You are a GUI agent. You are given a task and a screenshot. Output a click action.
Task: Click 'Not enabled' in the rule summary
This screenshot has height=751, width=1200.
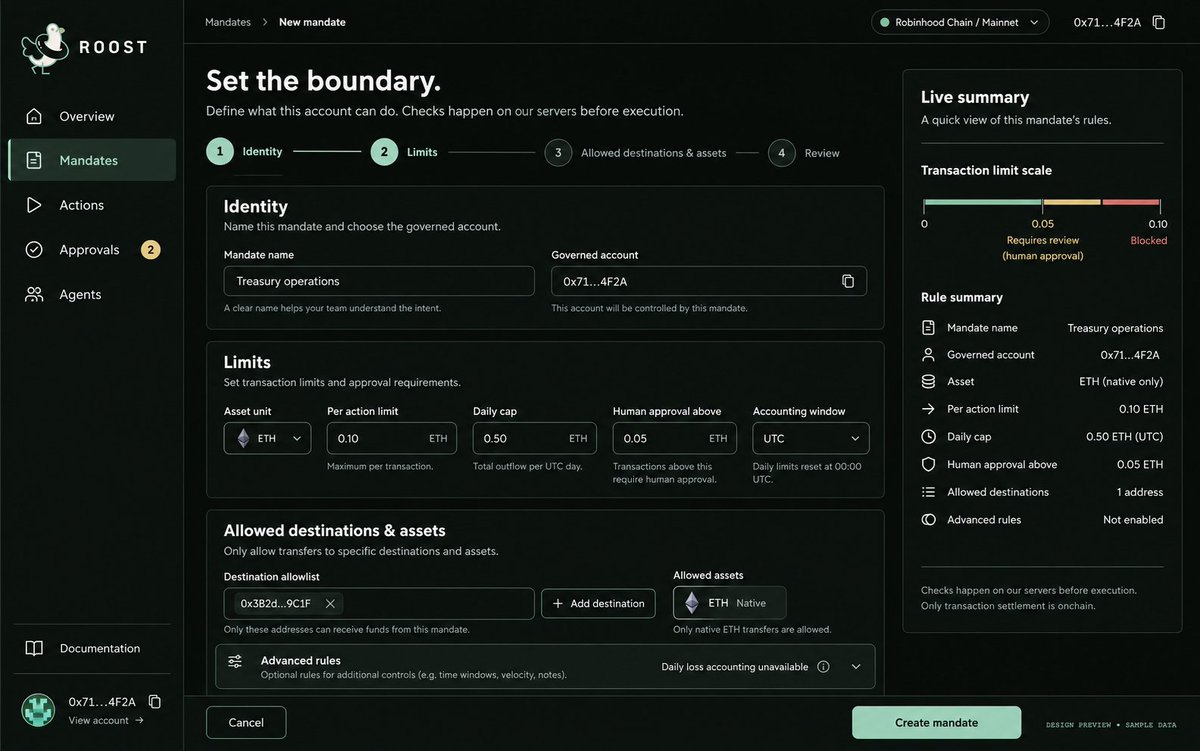tap(1133, 520)
